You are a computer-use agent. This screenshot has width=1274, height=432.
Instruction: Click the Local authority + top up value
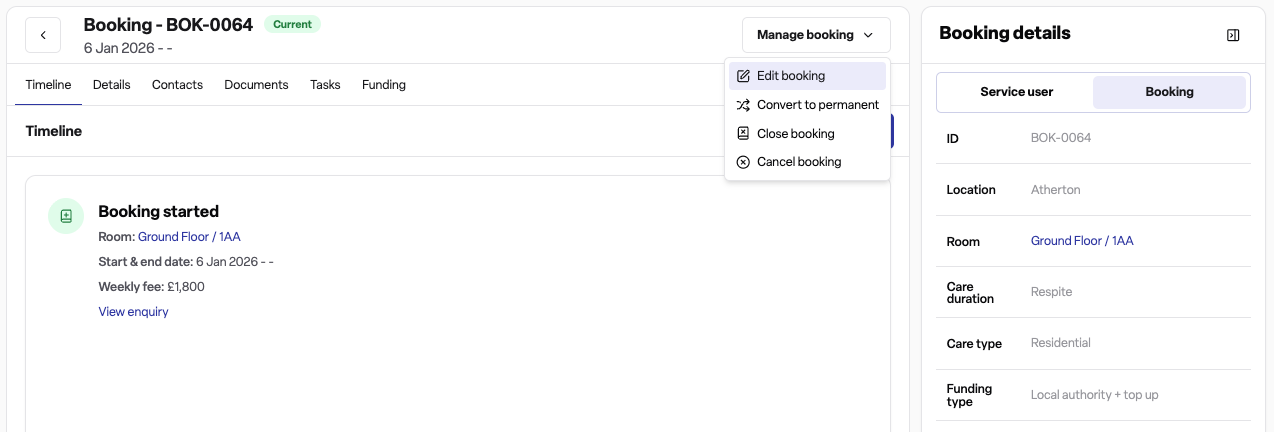[1095, 395]
